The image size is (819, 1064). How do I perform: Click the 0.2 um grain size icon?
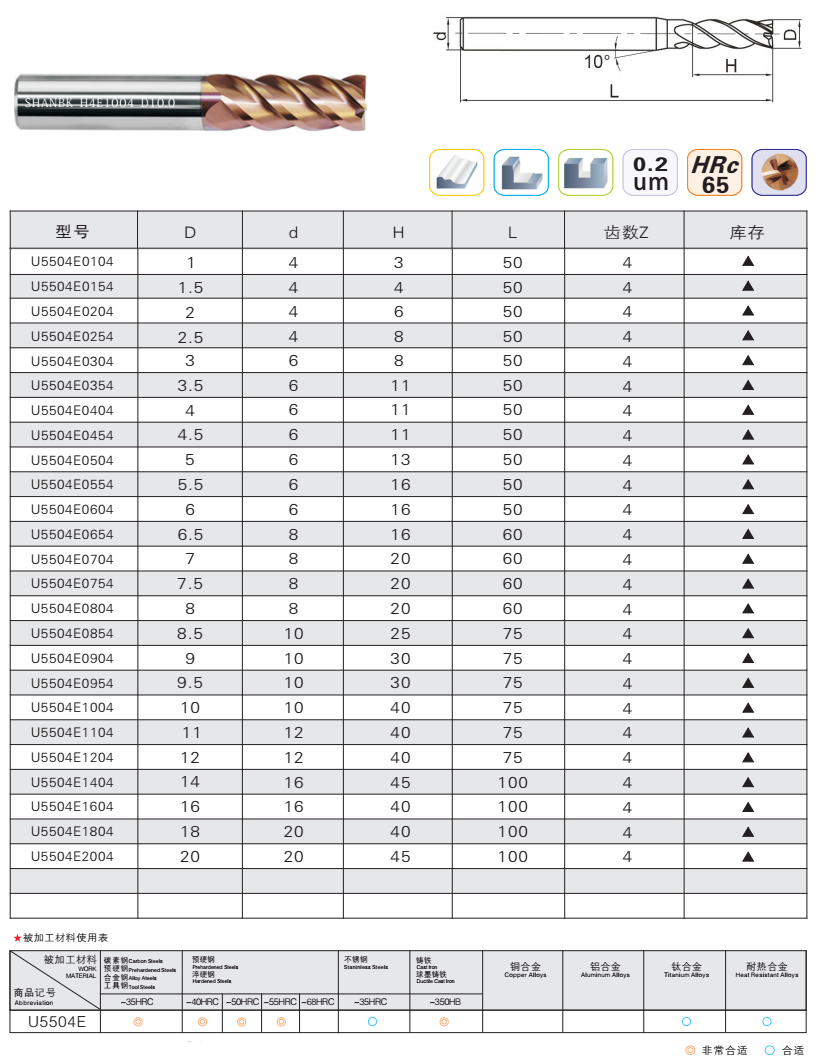coord(650,172)
